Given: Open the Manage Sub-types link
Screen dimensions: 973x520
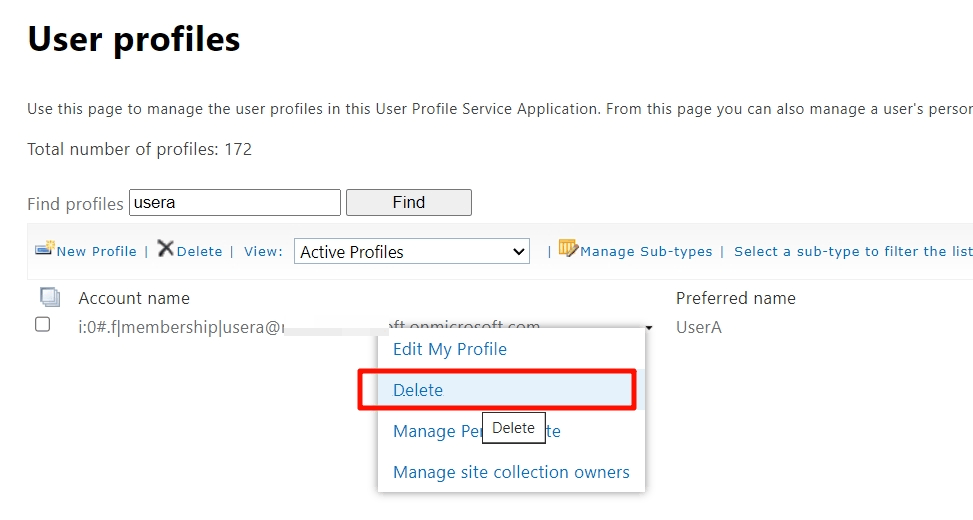Looking at the screenshot, I should [x=646, y=252].
